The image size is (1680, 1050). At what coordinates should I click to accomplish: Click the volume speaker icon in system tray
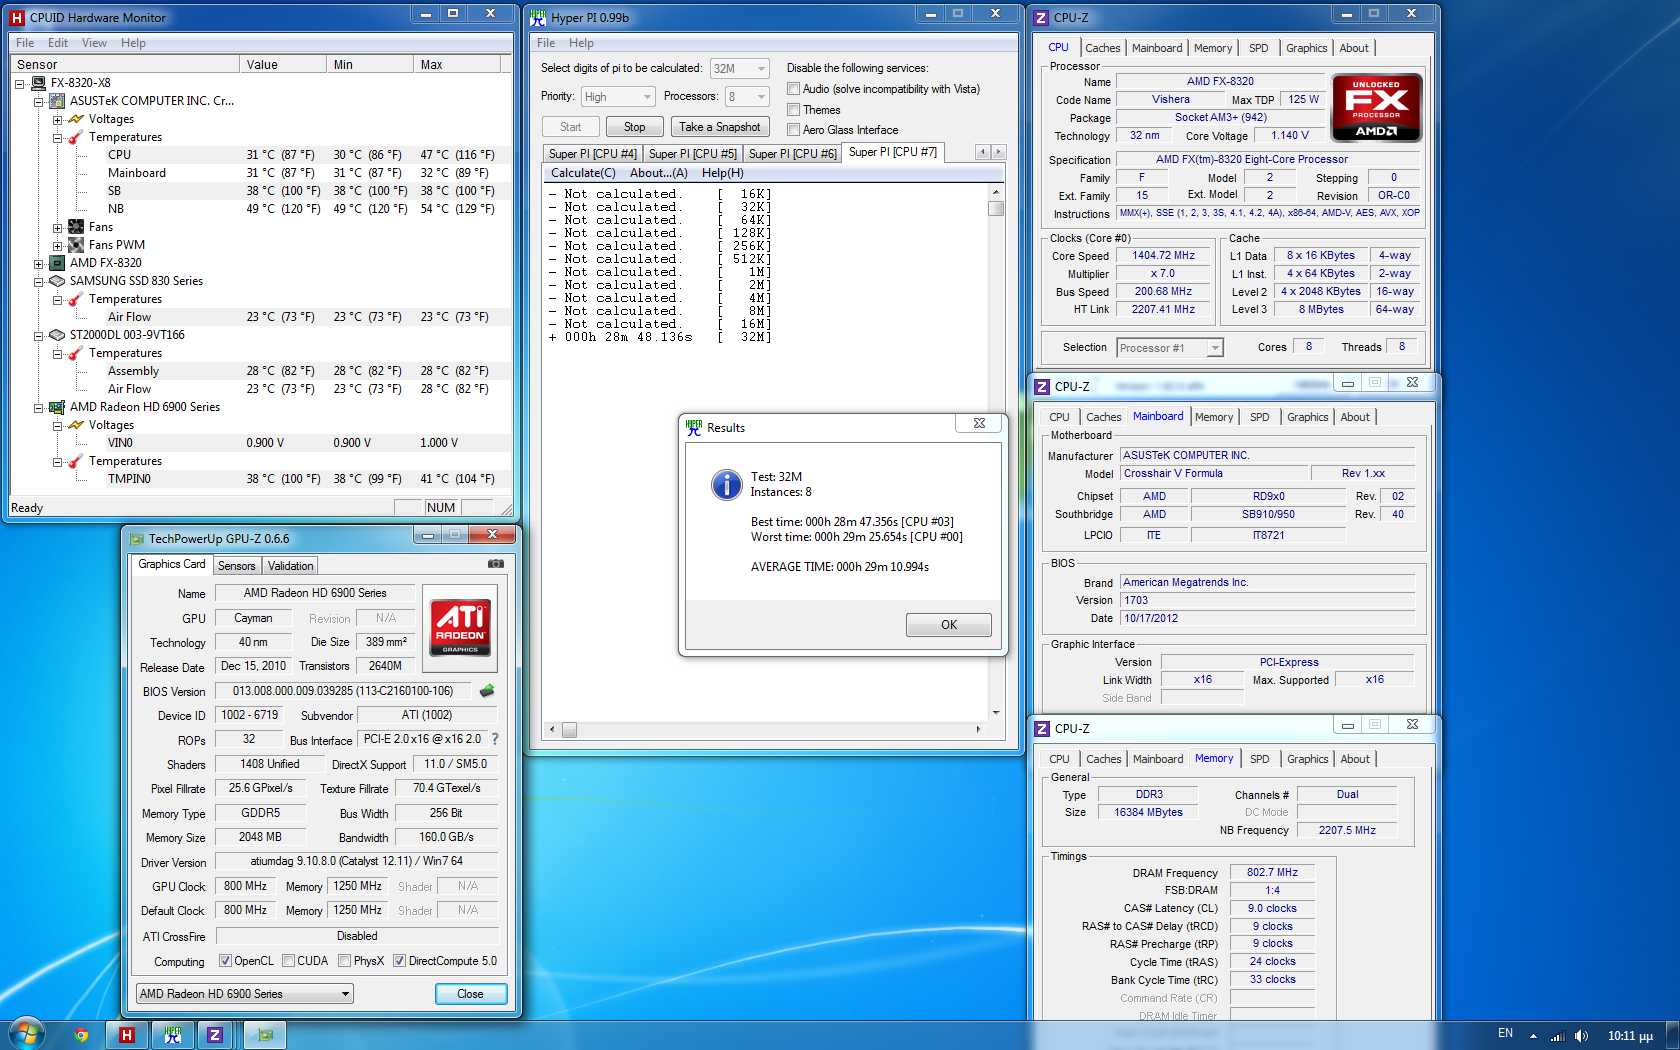click(x=1581, y=1036)
